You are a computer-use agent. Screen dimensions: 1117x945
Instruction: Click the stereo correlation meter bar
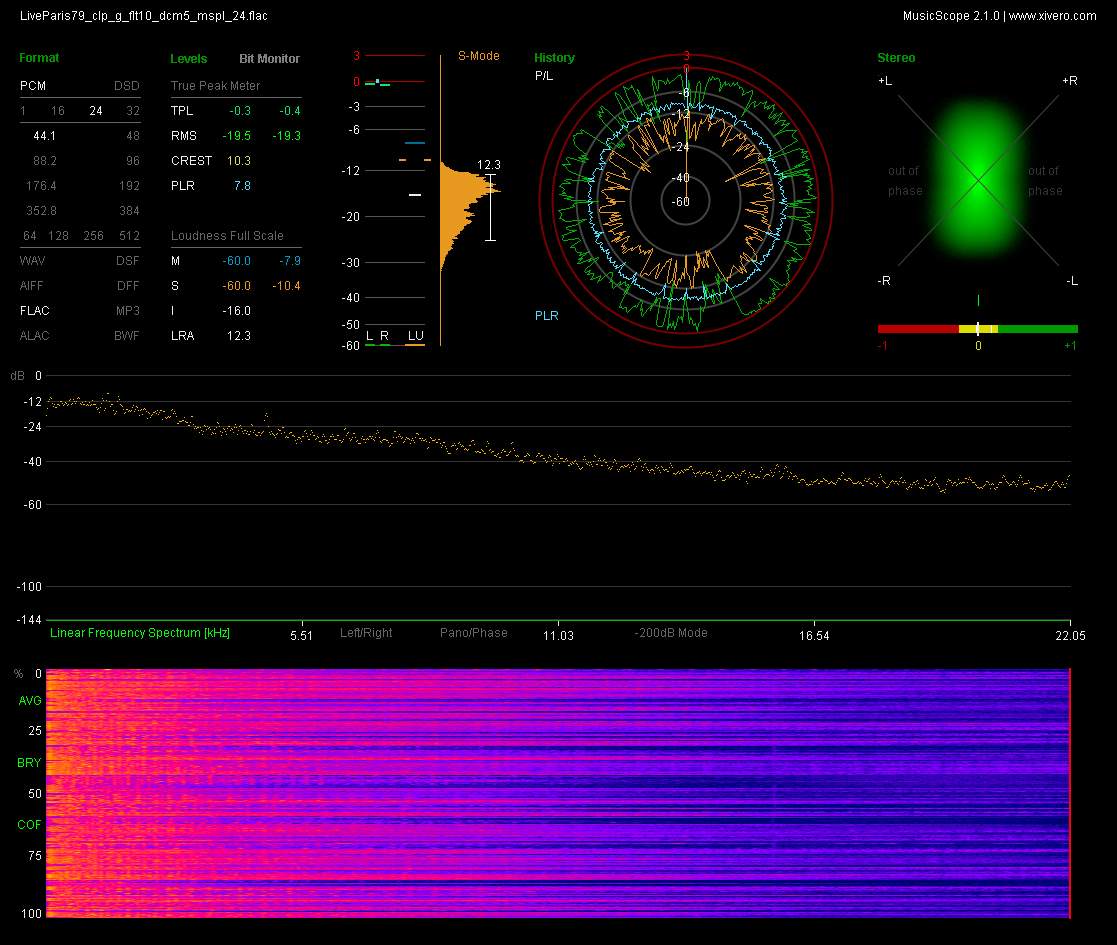[x=977, y=328]
